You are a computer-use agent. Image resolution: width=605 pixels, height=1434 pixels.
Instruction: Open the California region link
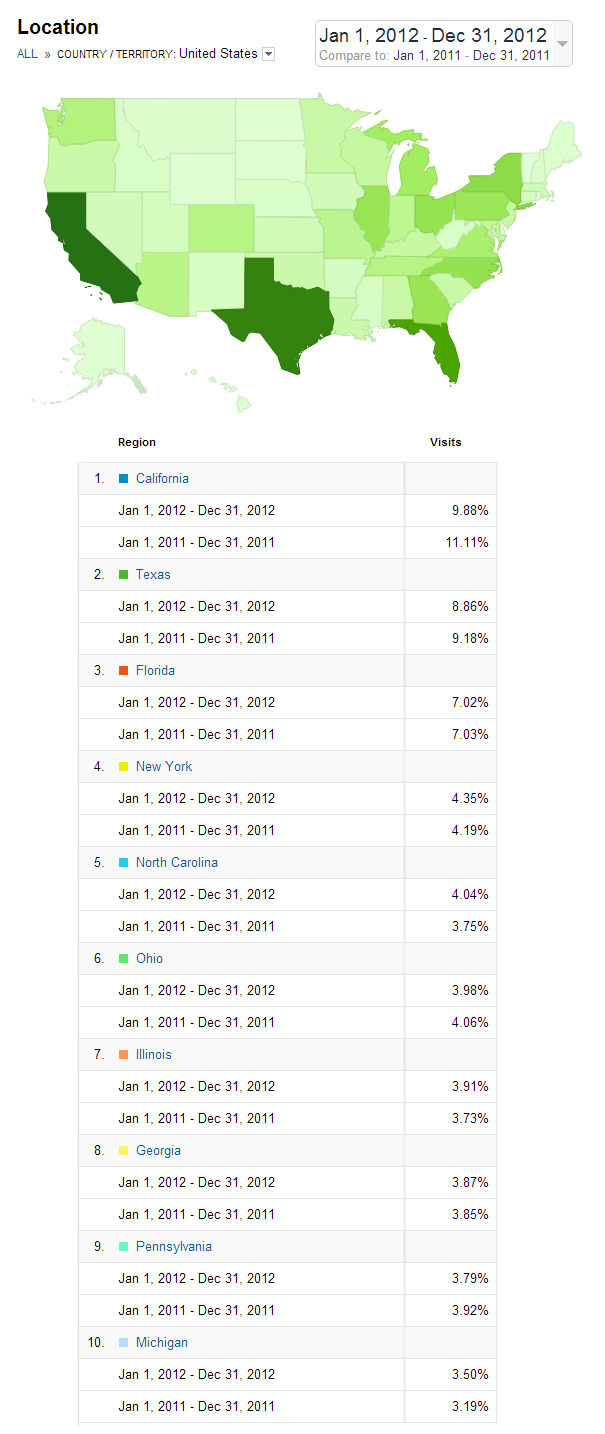[x=162, y=479]
